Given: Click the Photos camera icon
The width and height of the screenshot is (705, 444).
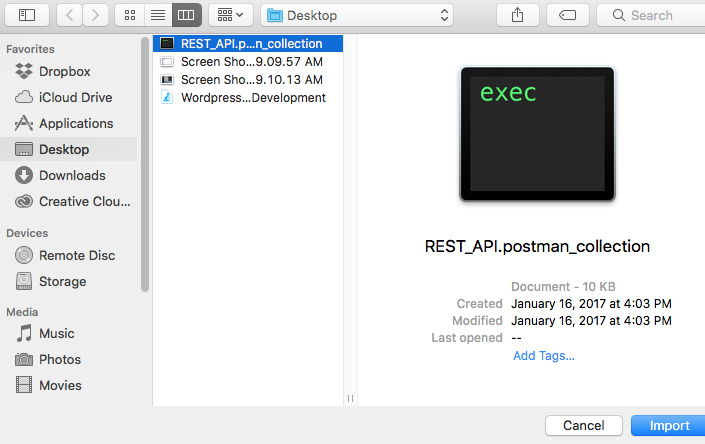Looking at the screenshot, I should [24, 360].
